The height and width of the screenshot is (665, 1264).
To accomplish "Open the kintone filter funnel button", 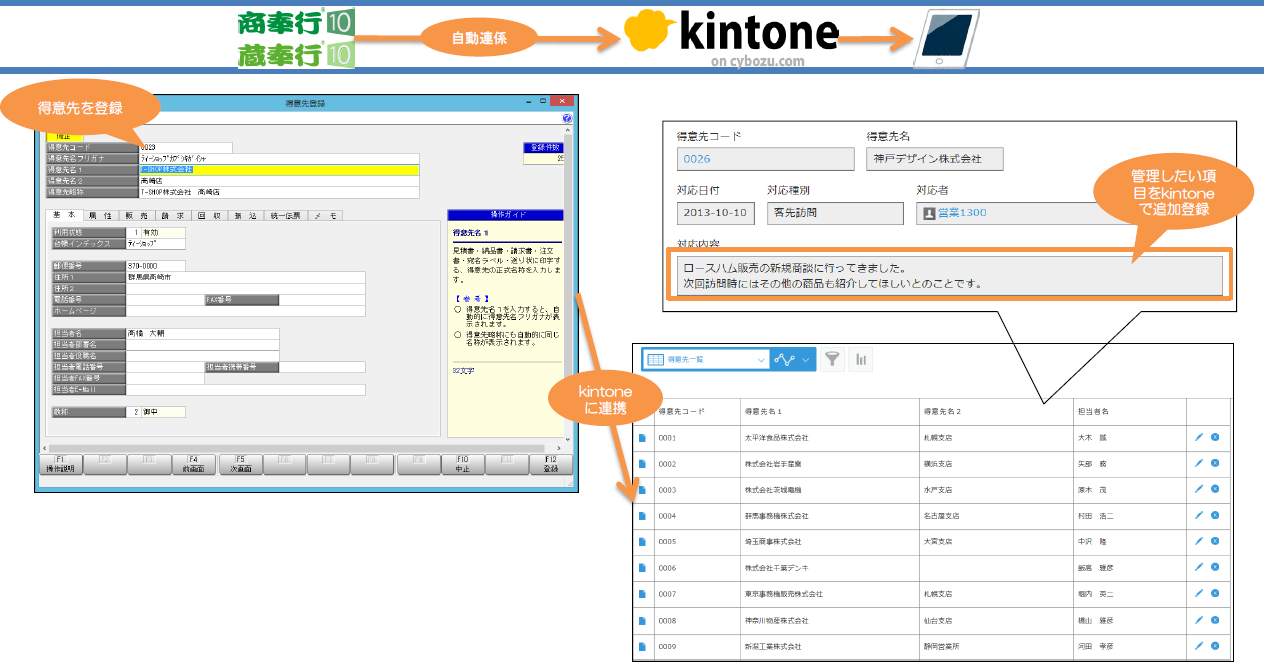I will coord(832,360).
